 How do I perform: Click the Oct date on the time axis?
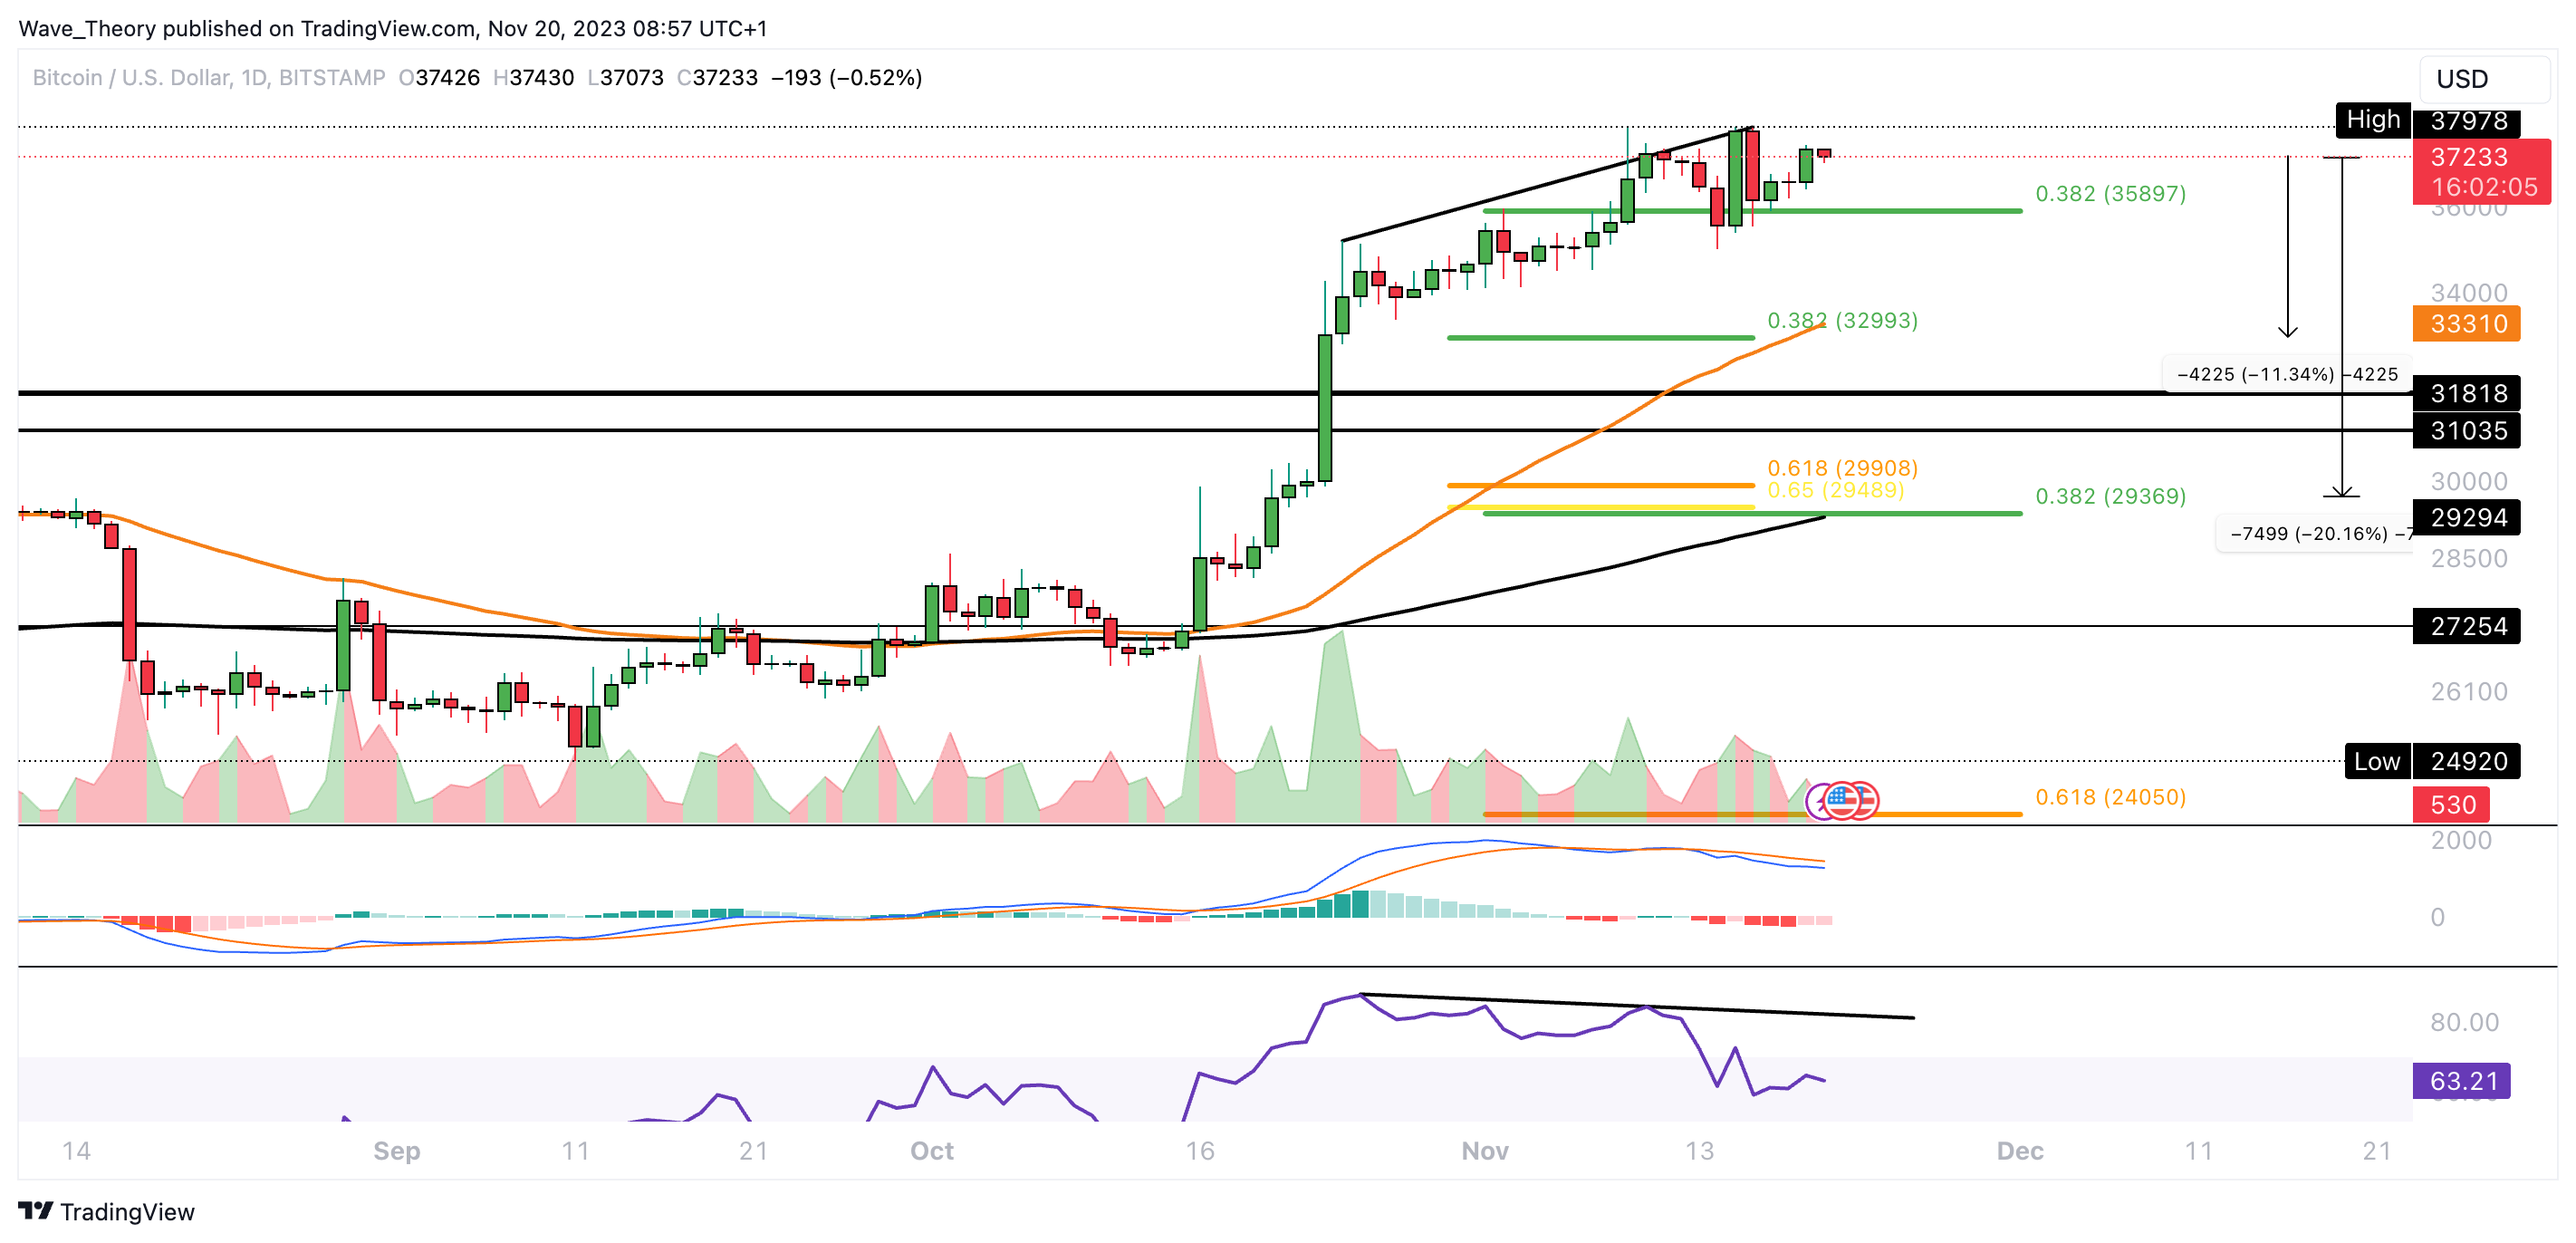pos(931,1151)
